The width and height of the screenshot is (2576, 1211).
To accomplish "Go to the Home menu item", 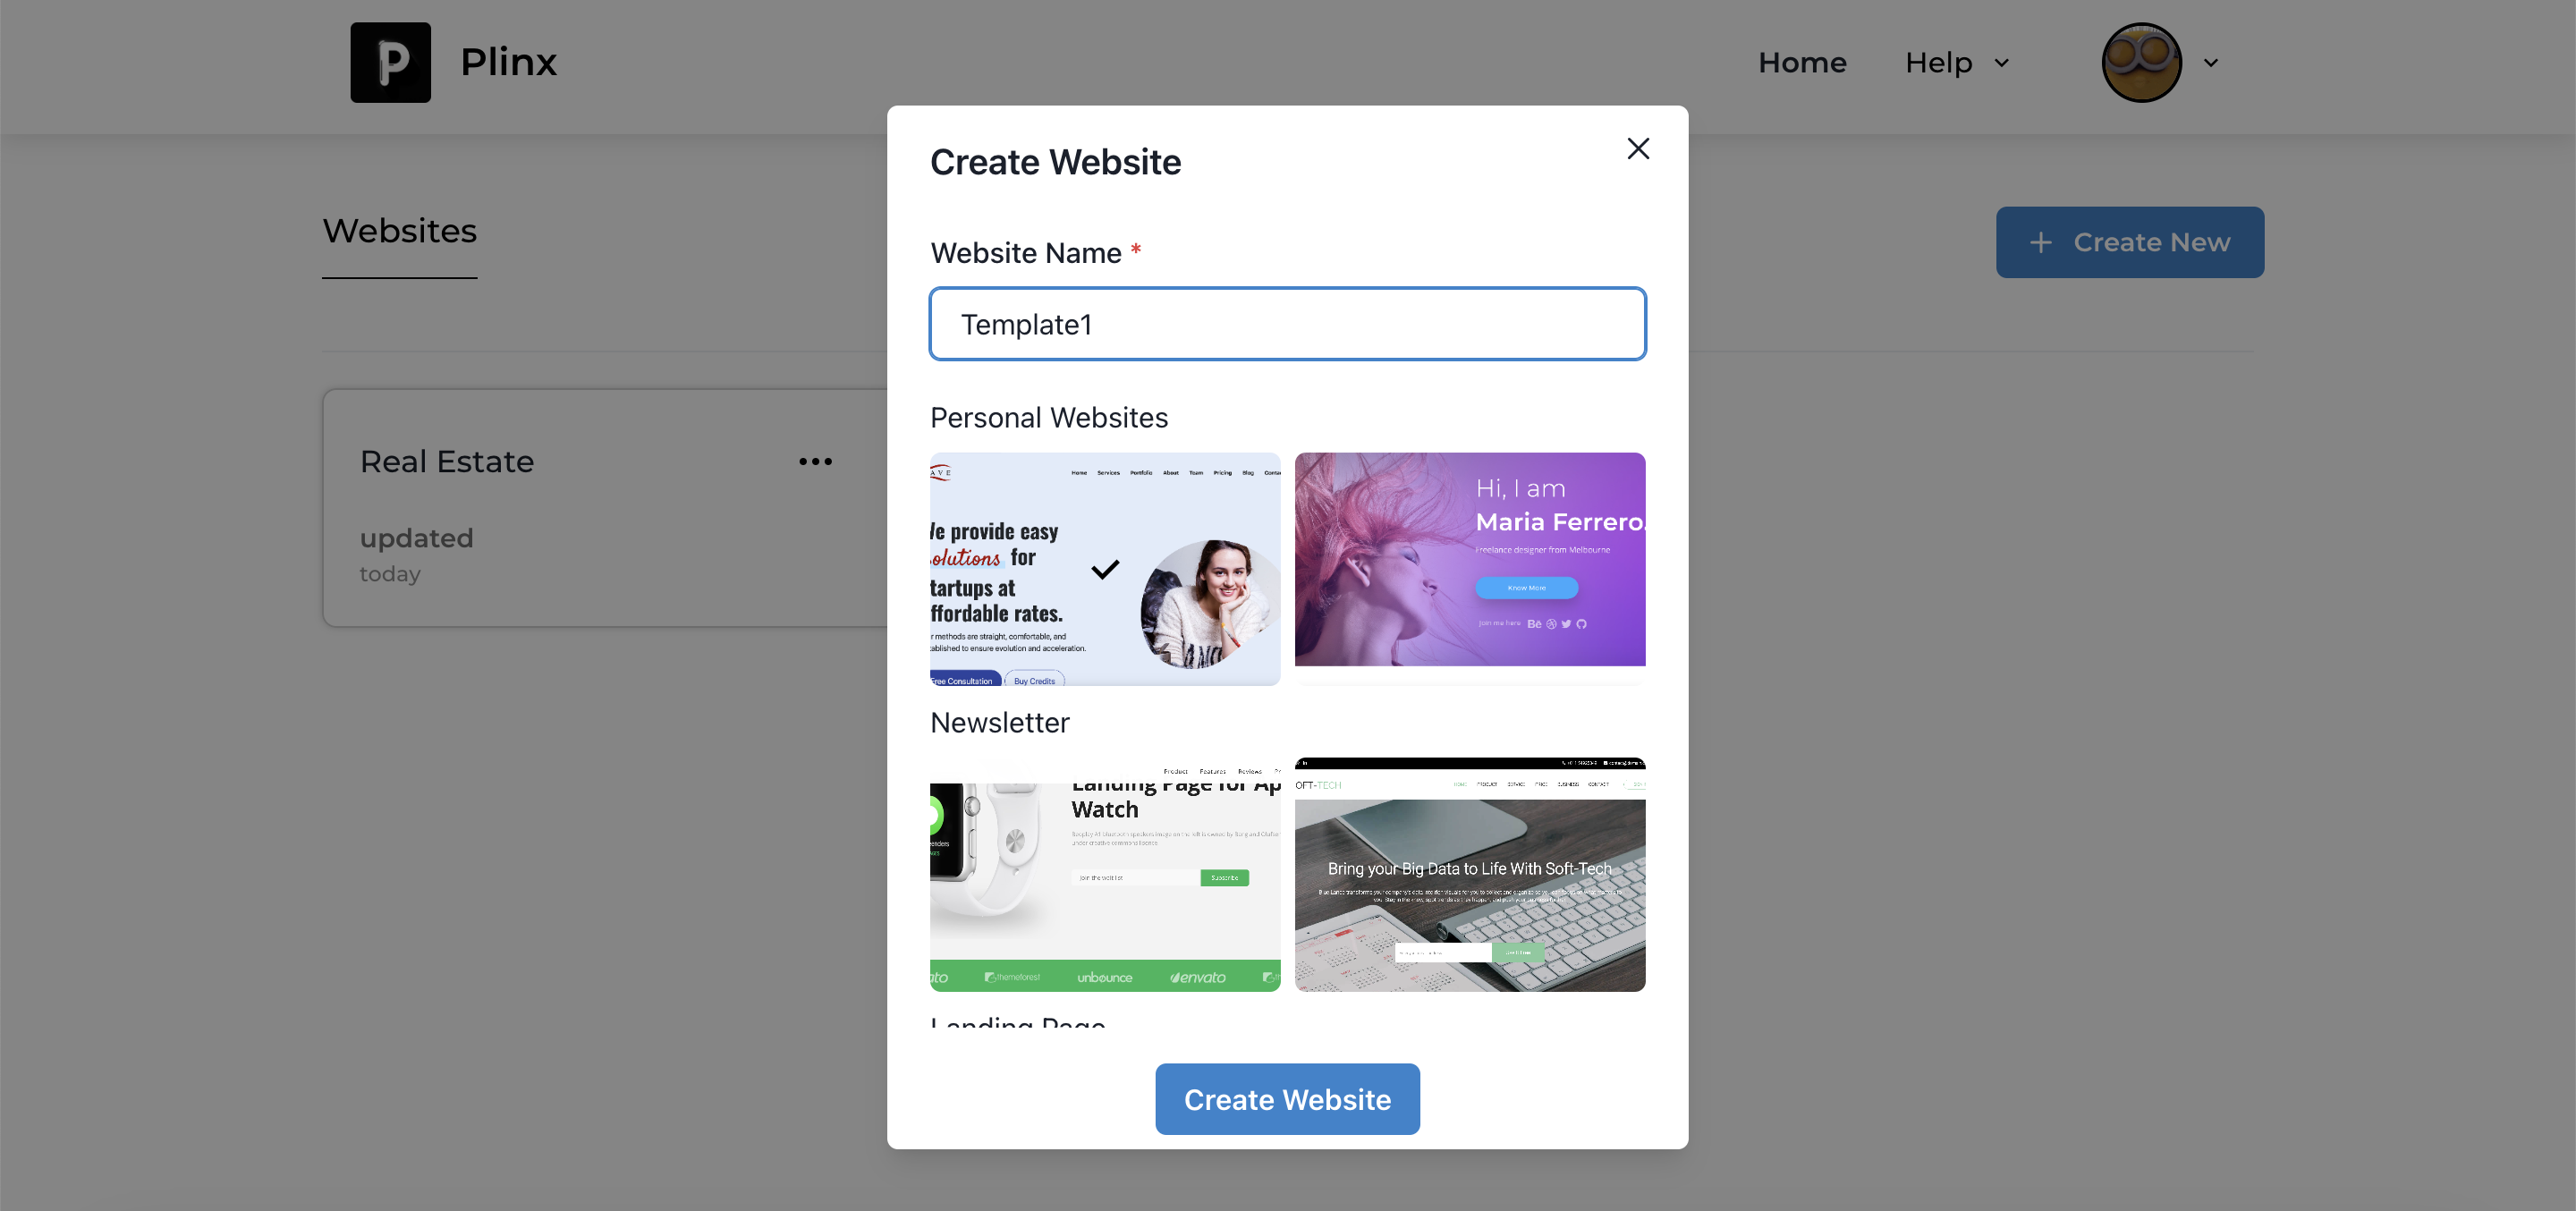I will click(x=1802, y=62).
